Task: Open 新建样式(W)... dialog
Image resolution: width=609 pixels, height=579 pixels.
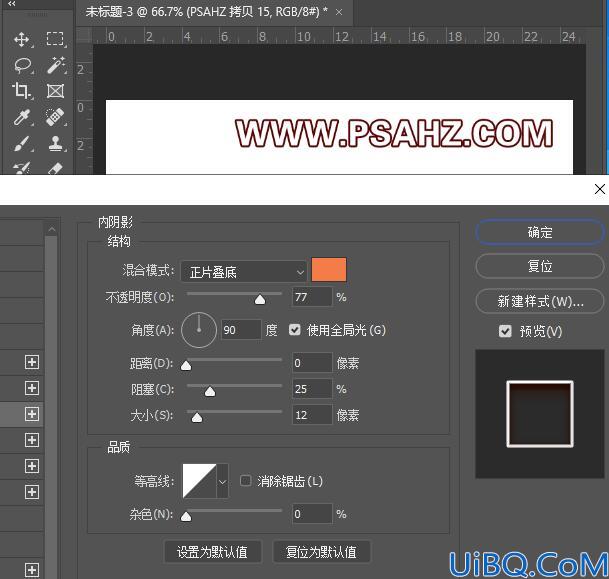Action: point(540,301)
